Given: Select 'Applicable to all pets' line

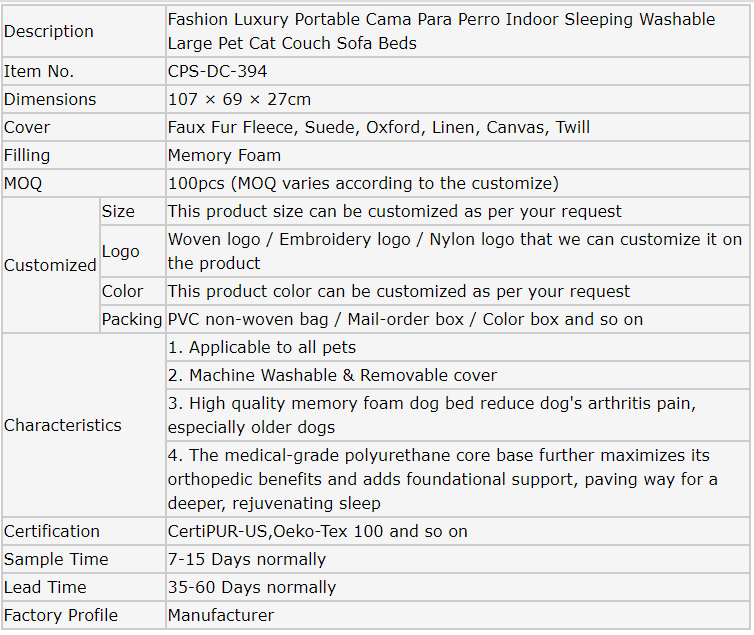Looking at the screenshot, I should tap(262, 347).
